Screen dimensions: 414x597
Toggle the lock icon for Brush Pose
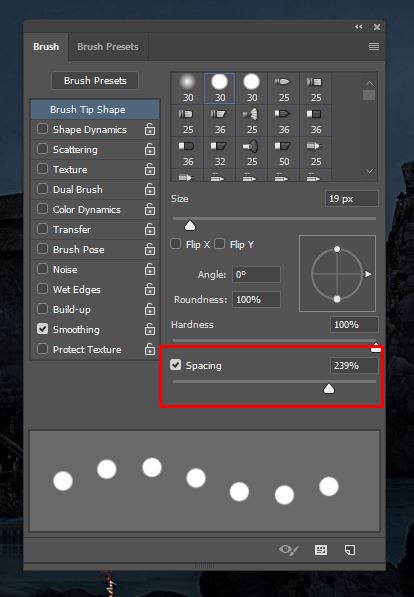point(150,249)
